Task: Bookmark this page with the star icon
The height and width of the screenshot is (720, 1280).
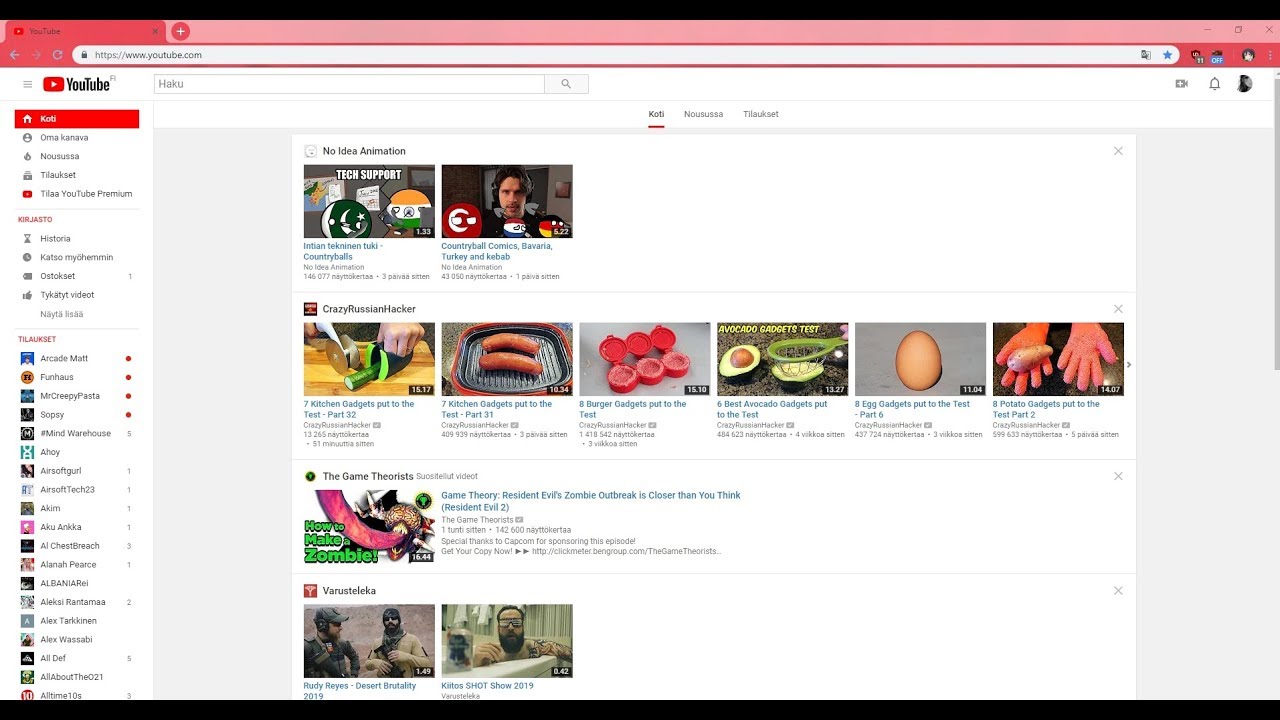Action: [x=1167, y=55]
